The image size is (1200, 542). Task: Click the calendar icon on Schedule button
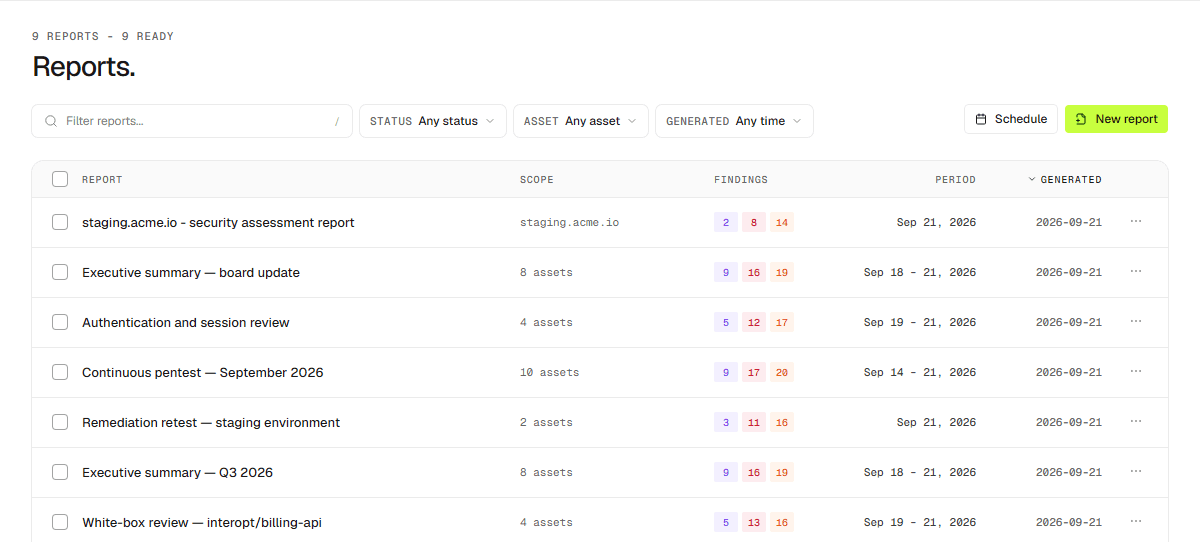[981, 119]
